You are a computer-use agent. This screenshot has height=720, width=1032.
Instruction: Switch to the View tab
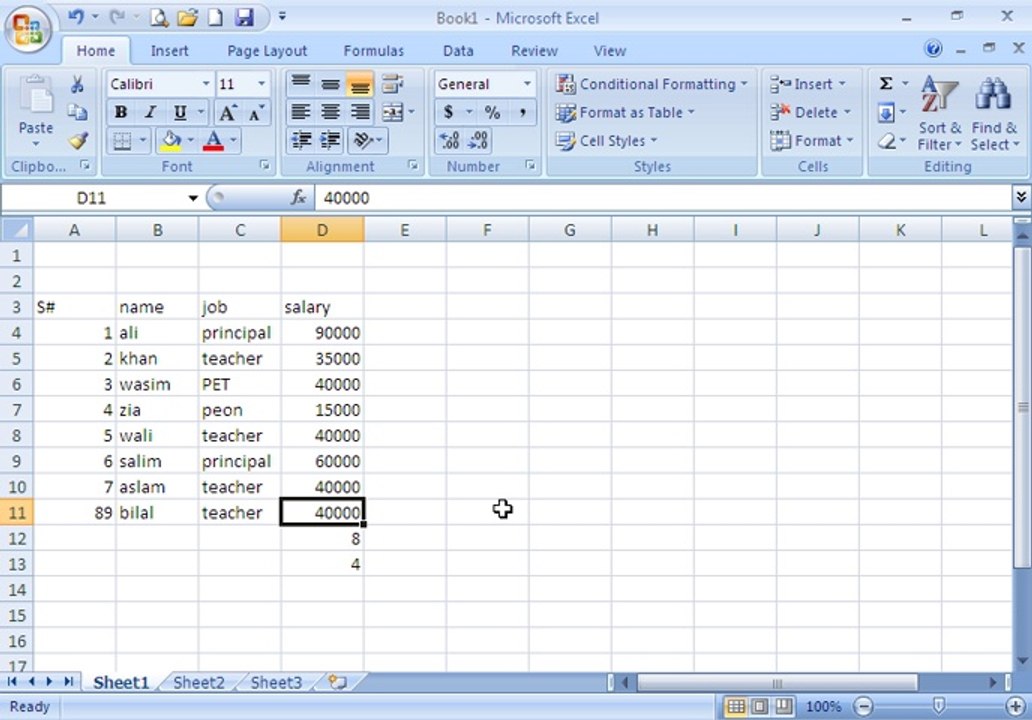609,51
